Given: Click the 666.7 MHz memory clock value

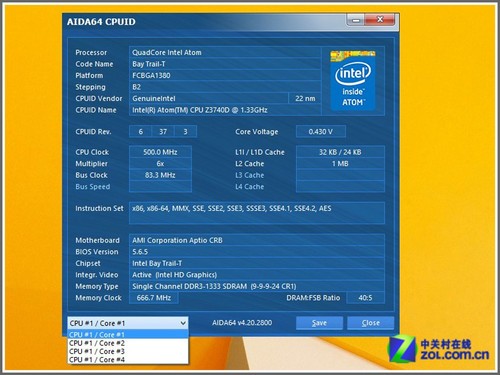Looking at the screenshot, I should 154,298.
